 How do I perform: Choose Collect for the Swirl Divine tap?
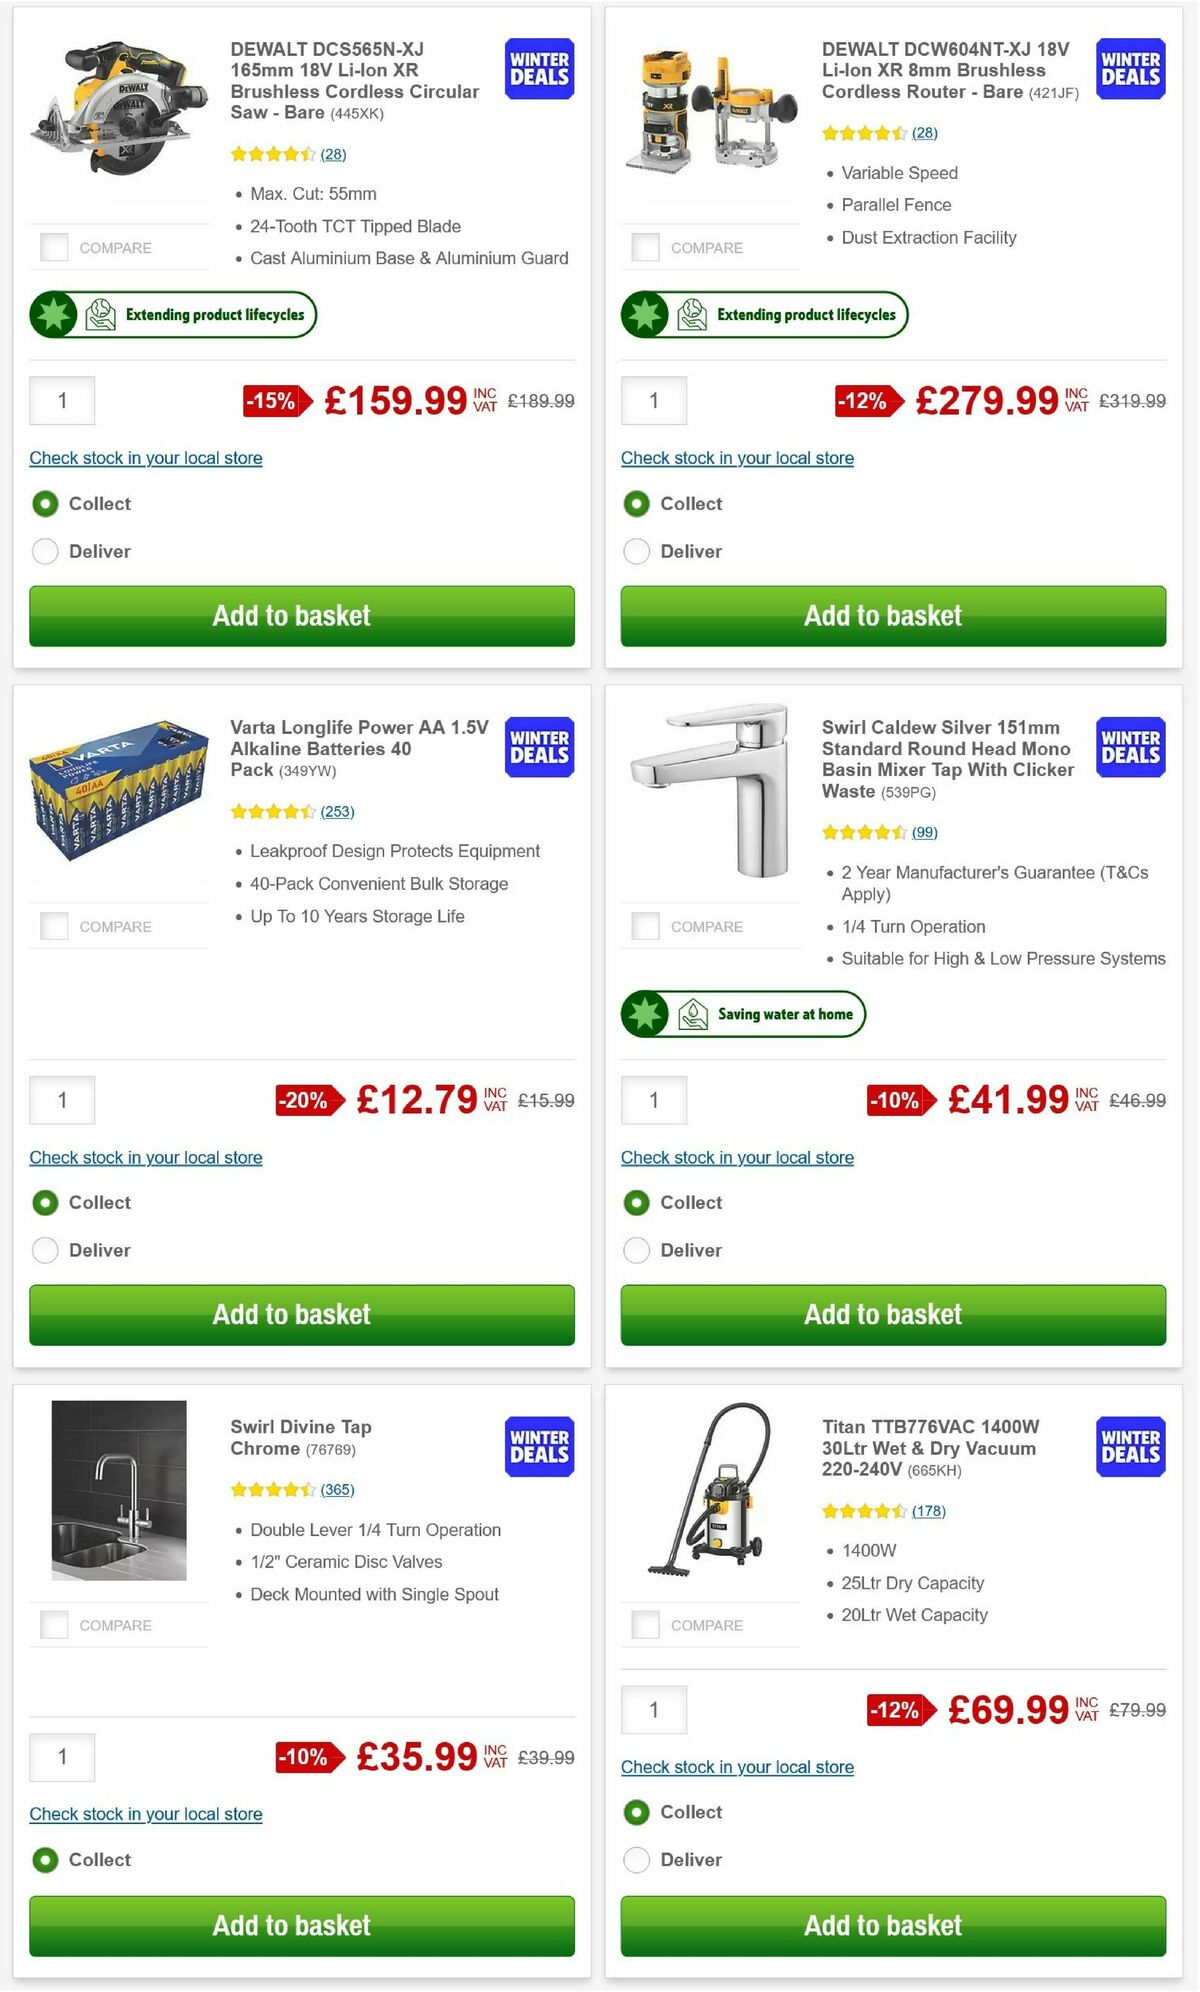(x=45, y=1860)
